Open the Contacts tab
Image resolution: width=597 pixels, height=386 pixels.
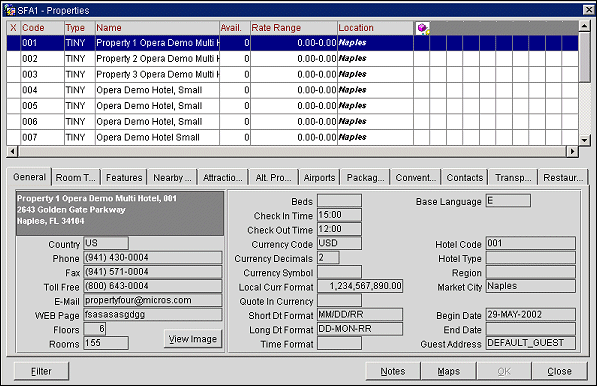[465, 178]
